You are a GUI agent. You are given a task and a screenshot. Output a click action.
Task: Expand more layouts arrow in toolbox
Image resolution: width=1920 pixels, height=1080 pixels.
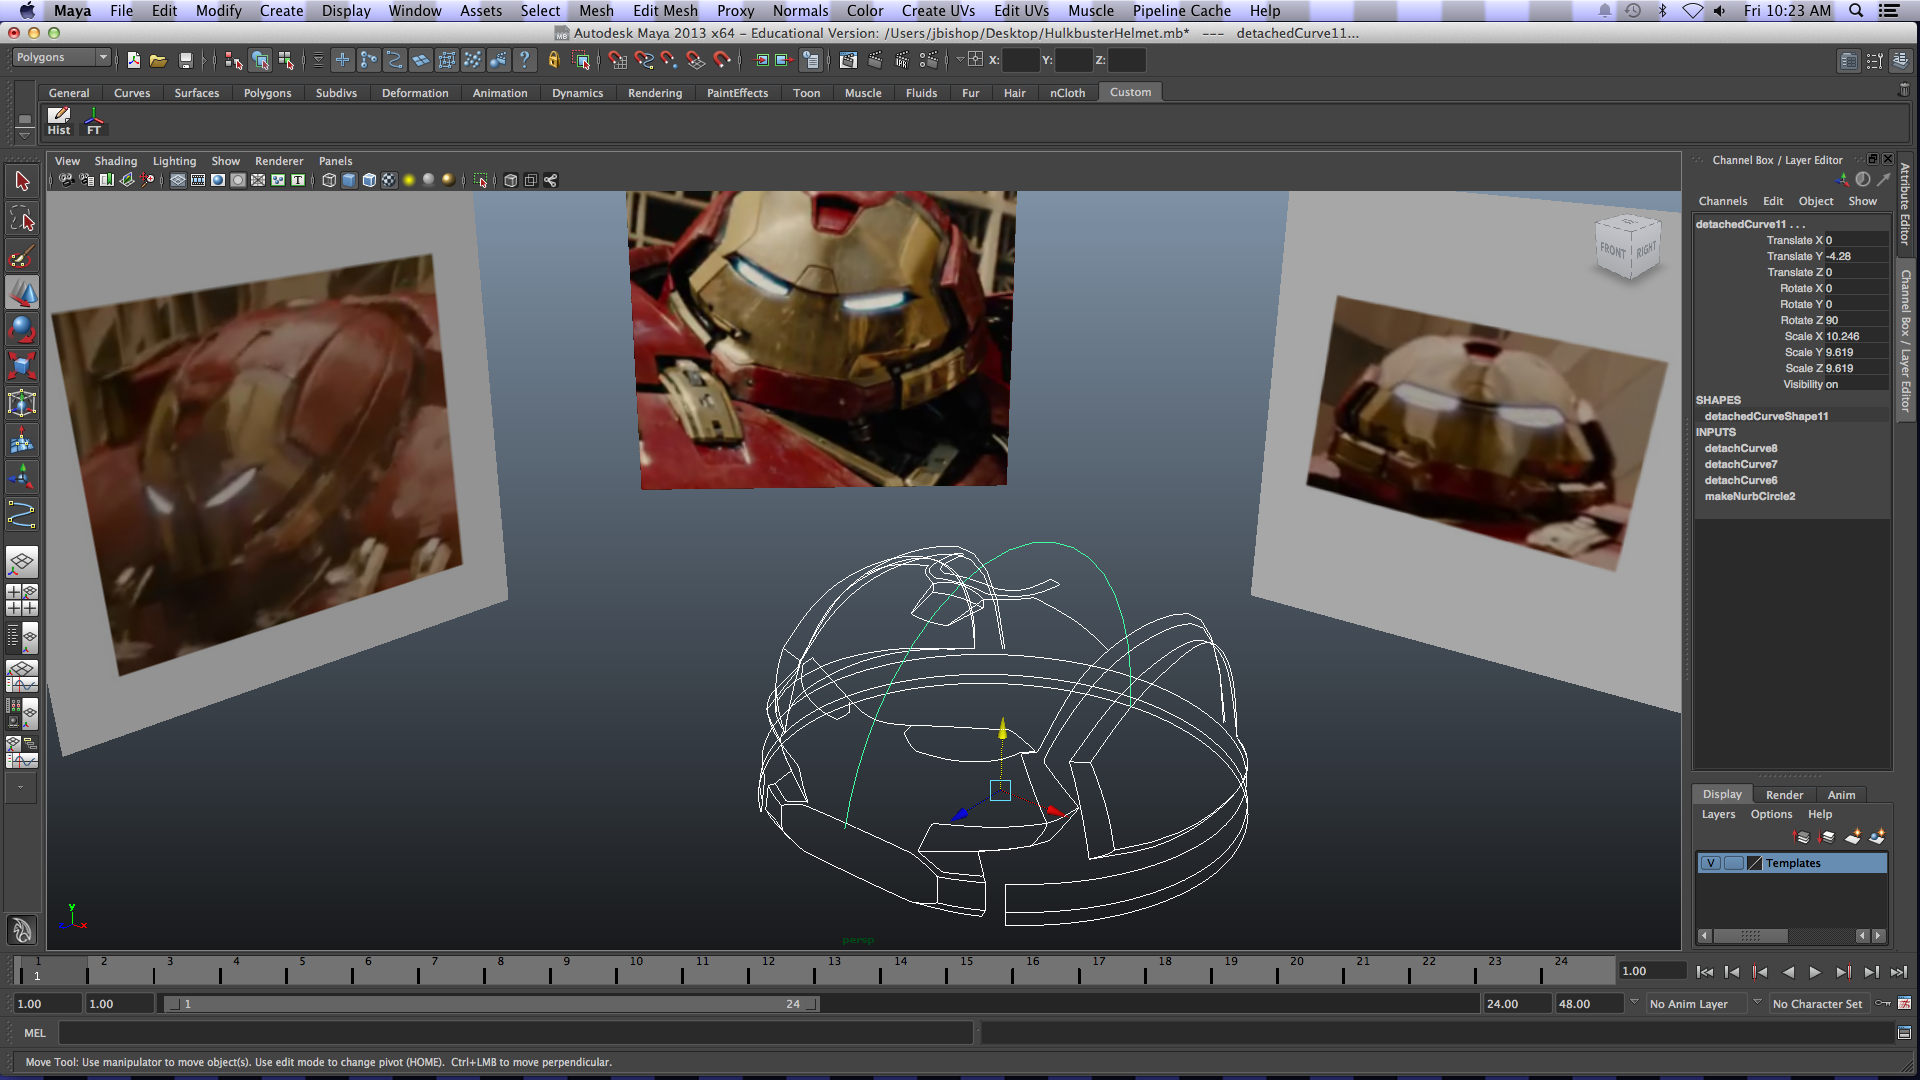pos(20,788)
